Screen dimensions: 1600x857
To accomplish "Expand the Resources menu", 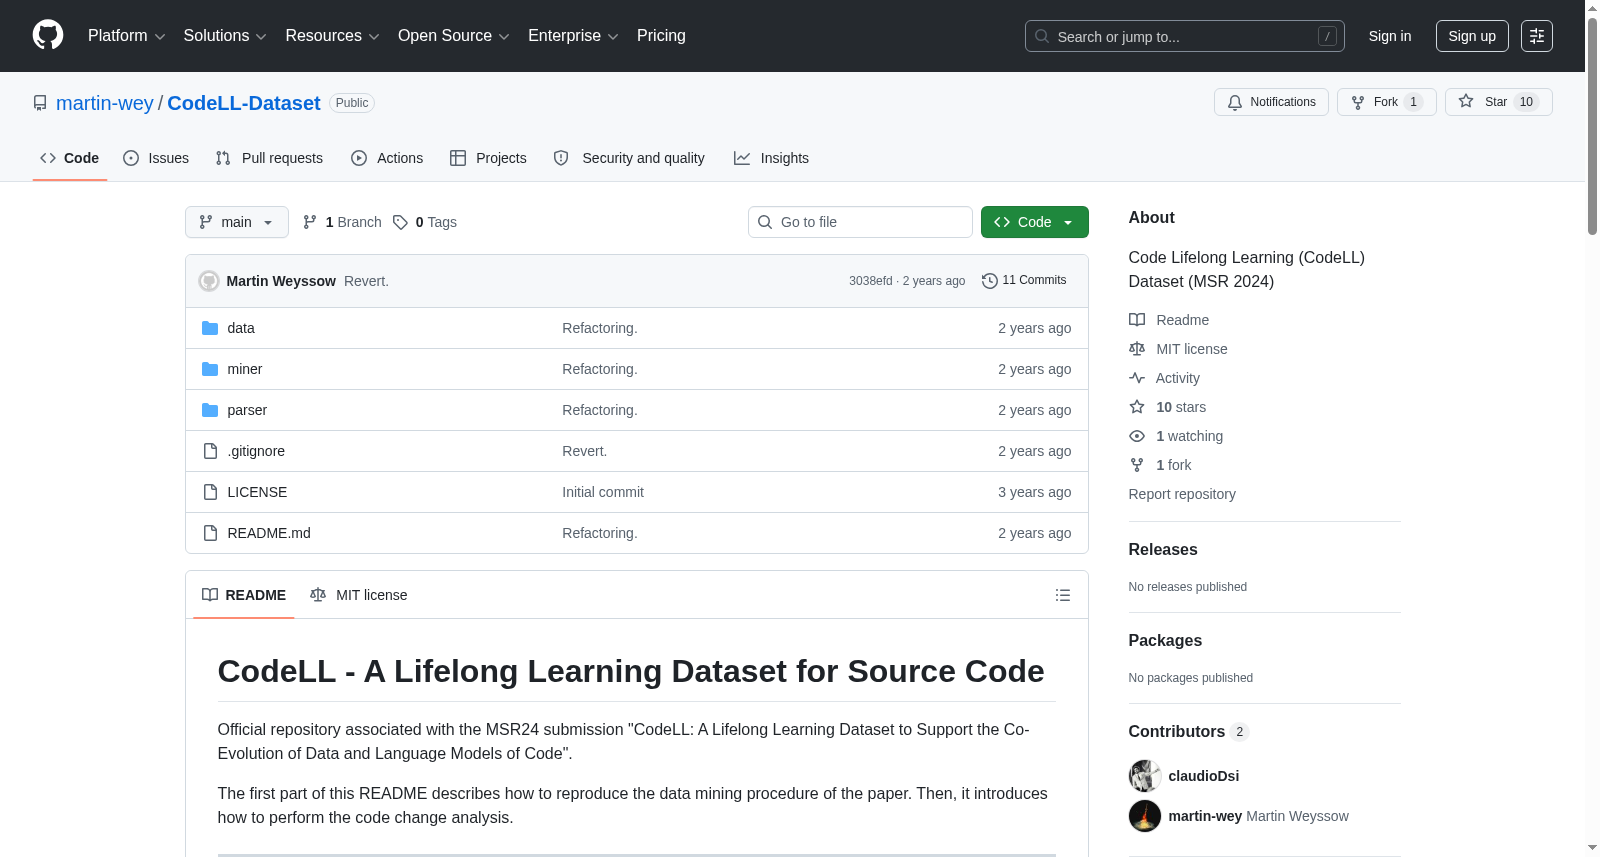I will tap(332, 36).
